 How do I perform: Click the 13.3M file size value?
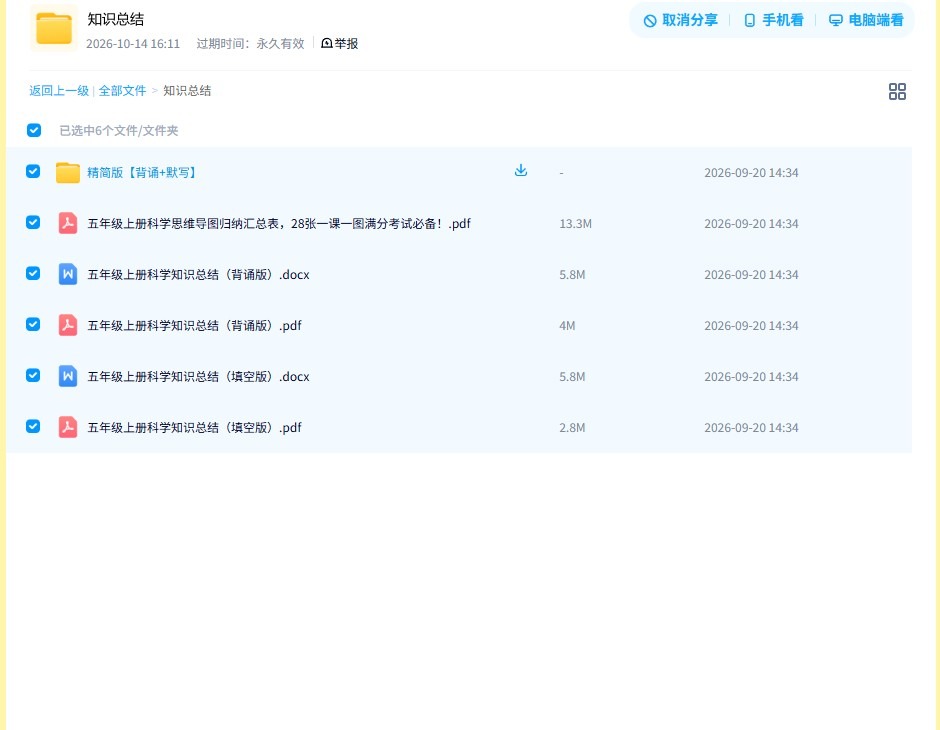point(576,224)
